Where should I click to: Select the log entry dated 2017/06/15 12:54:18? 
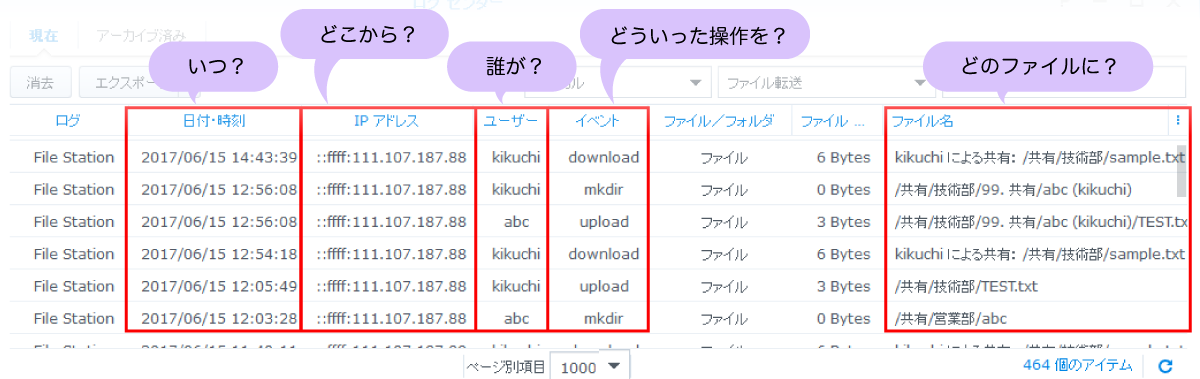[x=600, y=253]
